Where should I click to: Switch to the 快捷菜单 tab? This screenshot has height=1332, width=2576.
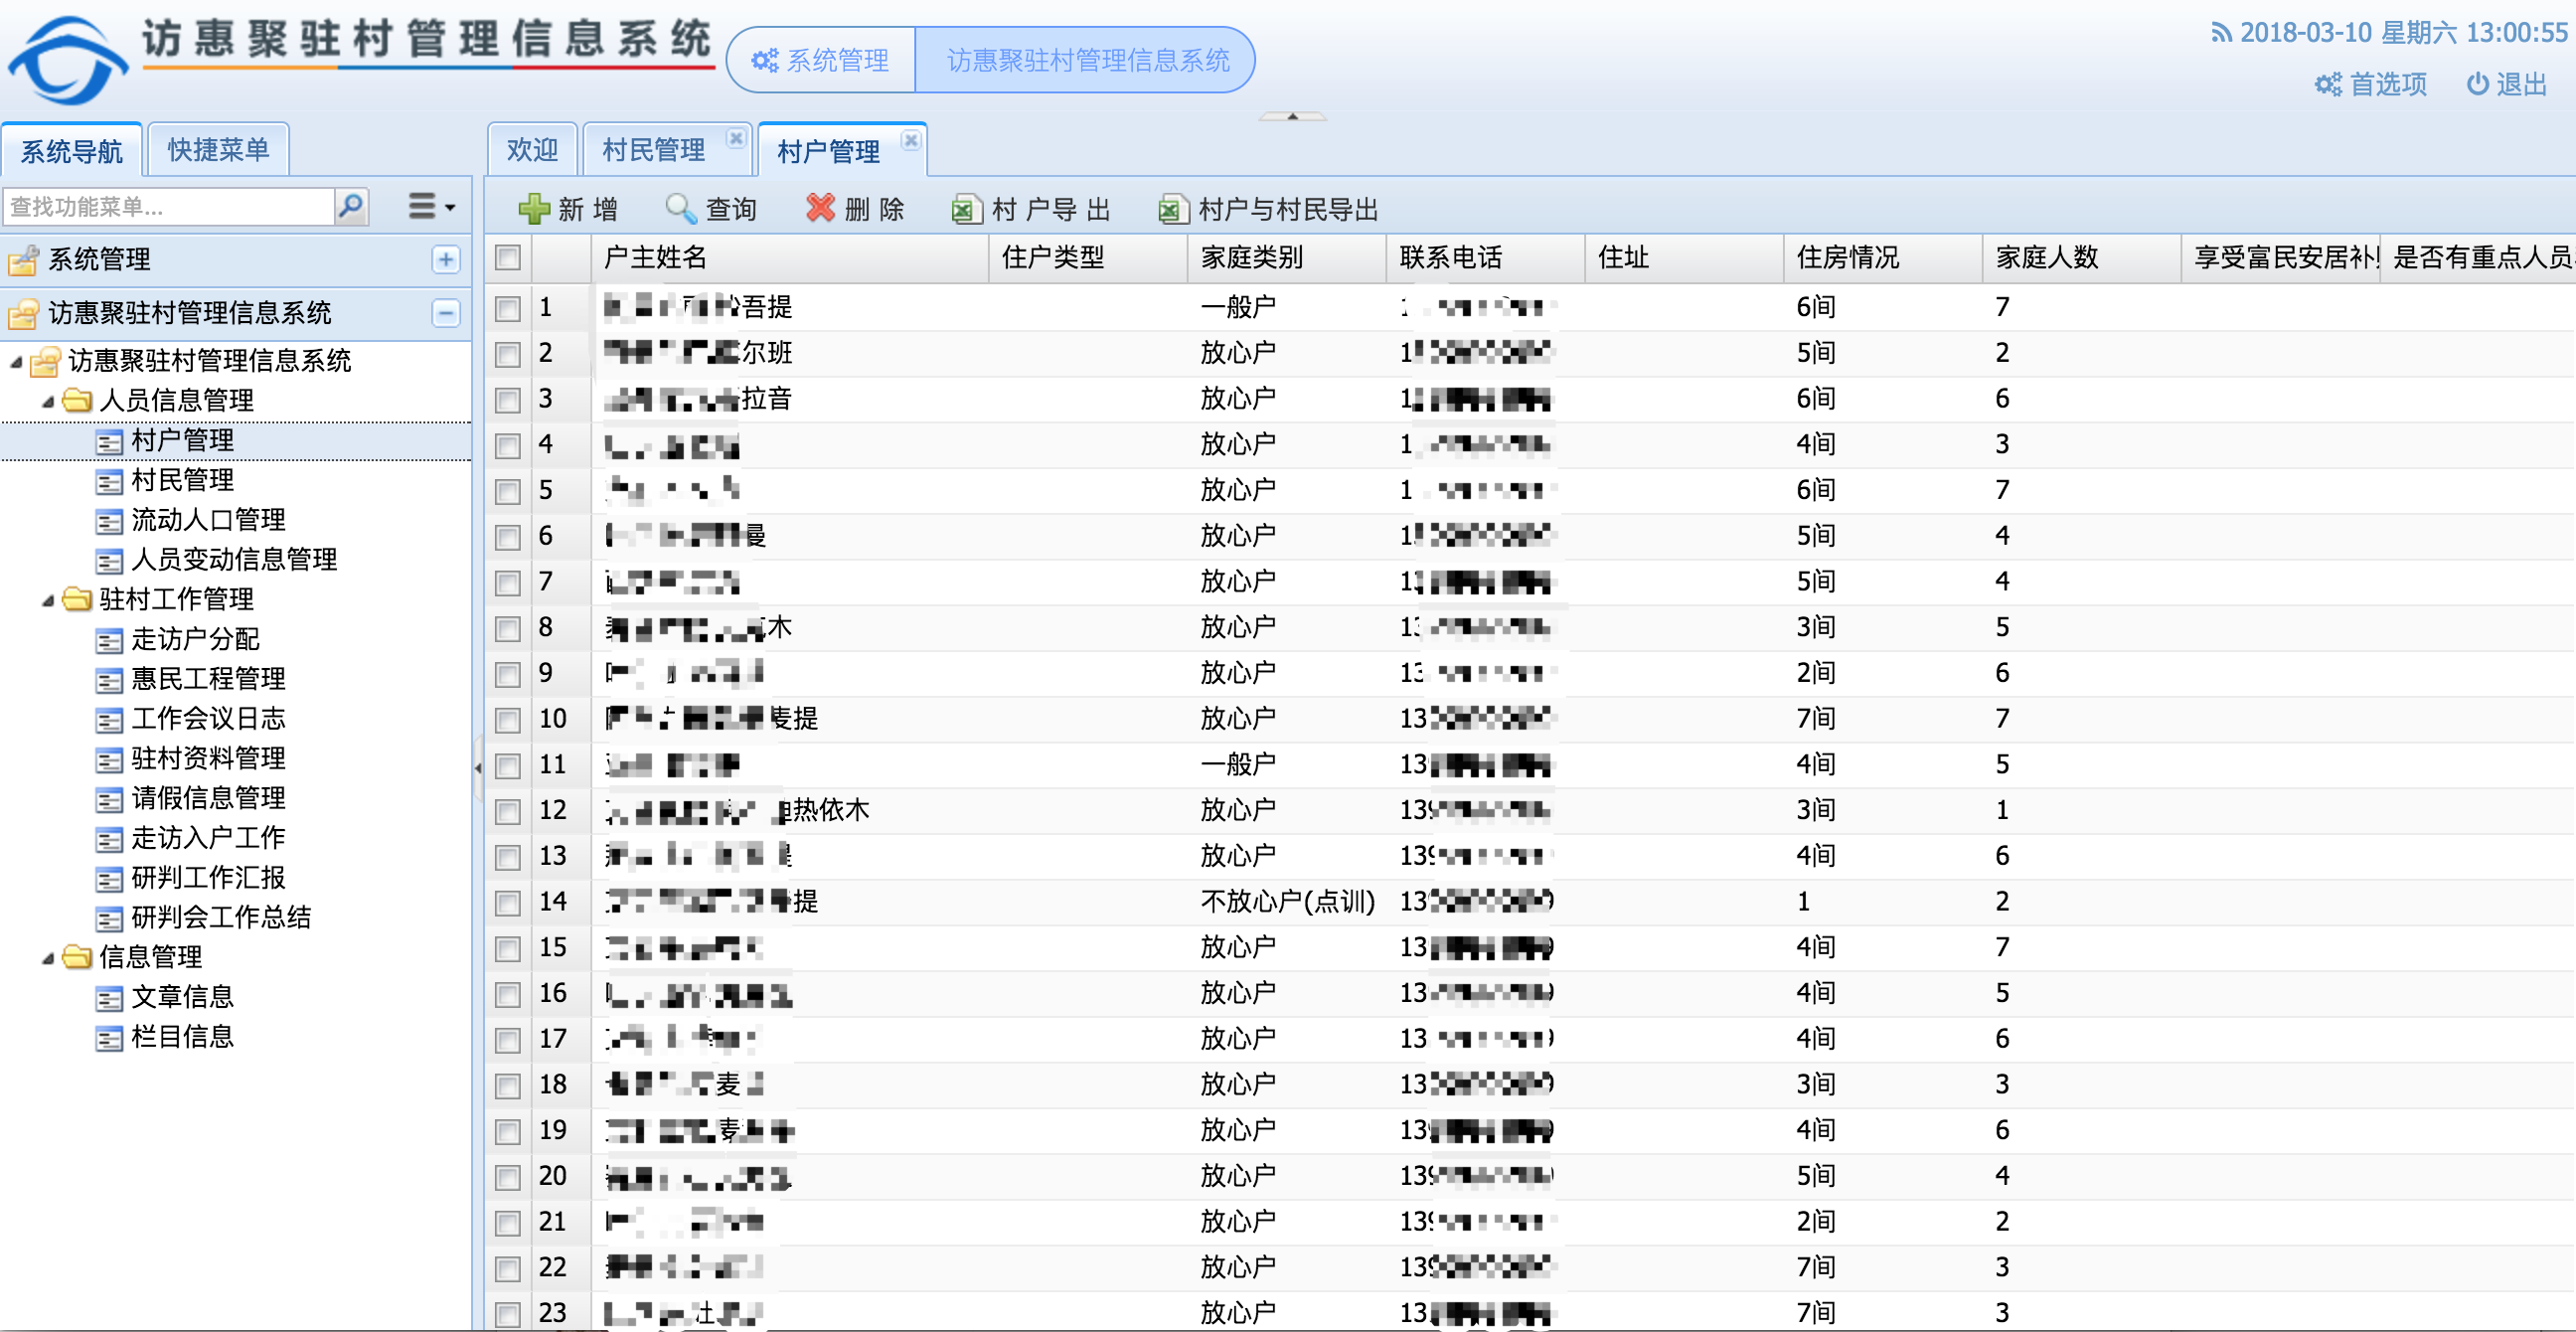[217, 148]
